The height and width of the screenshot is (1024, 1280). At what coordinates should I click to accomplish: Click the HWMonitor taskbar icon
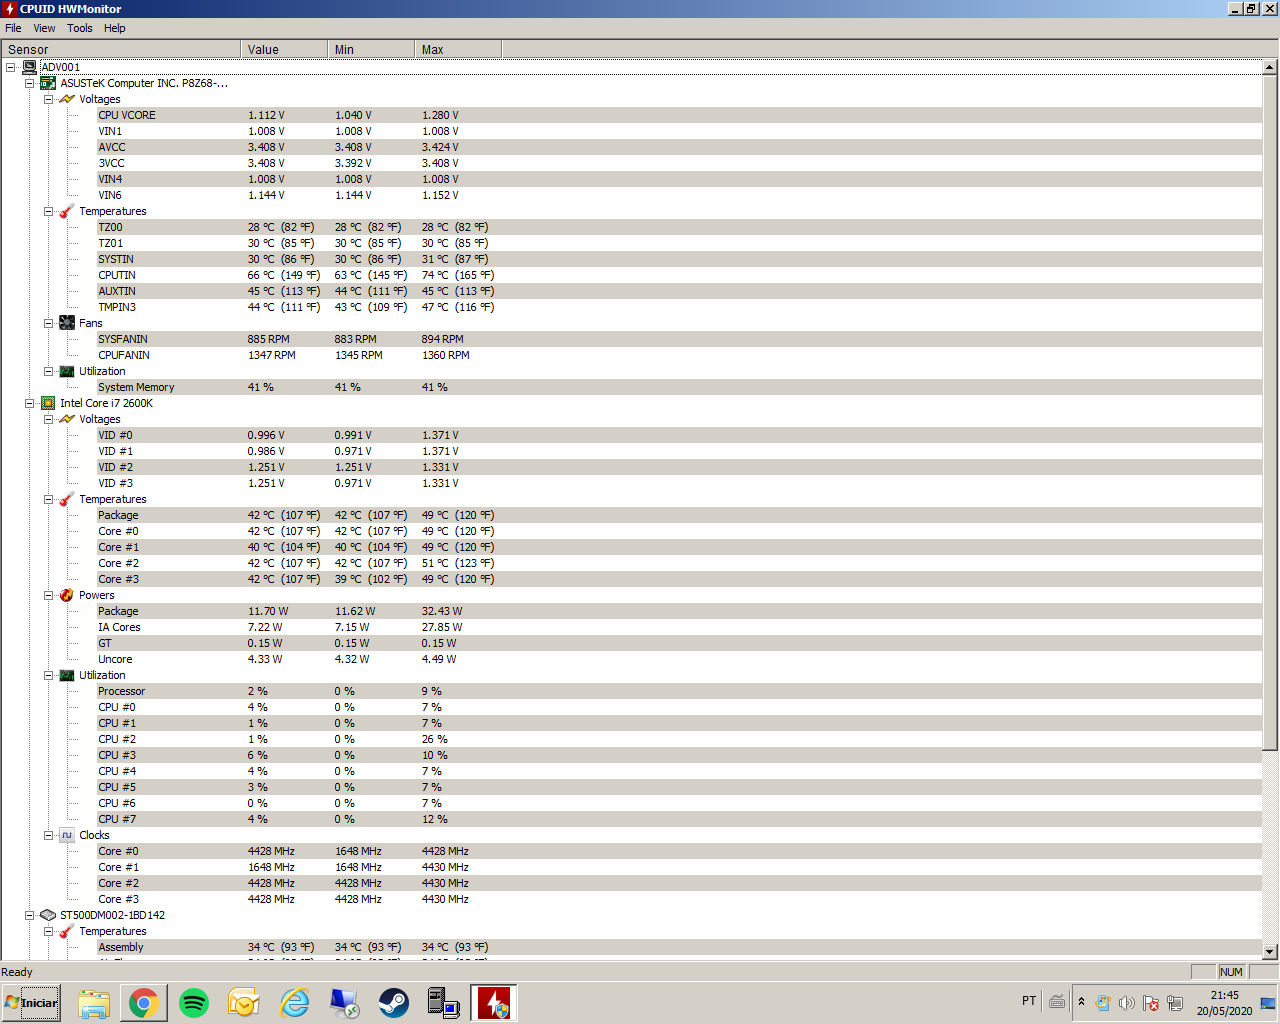494,1003
